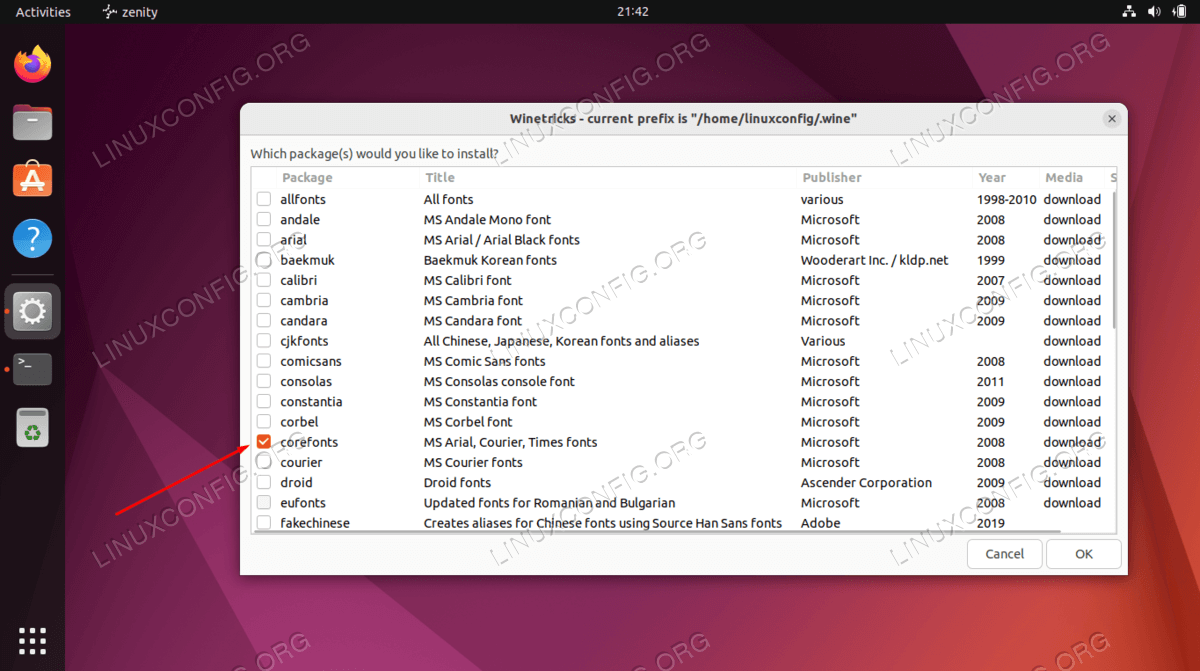Viewport: 1200px width, 671px height.
Task: Check the corbel package checkbox
Action: click(x=264, y=422)
